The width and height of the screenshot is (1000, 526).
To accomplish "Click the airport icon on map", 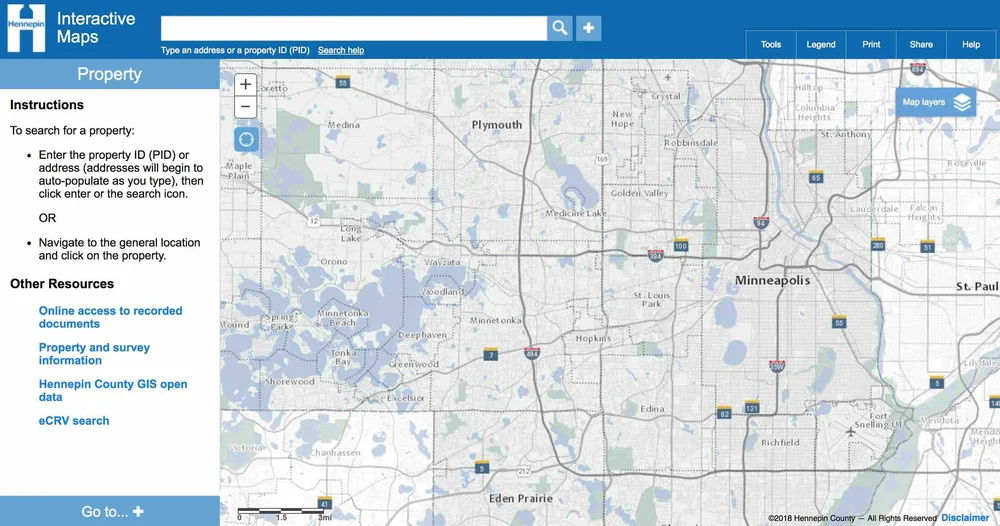I will tap(850, 432).
